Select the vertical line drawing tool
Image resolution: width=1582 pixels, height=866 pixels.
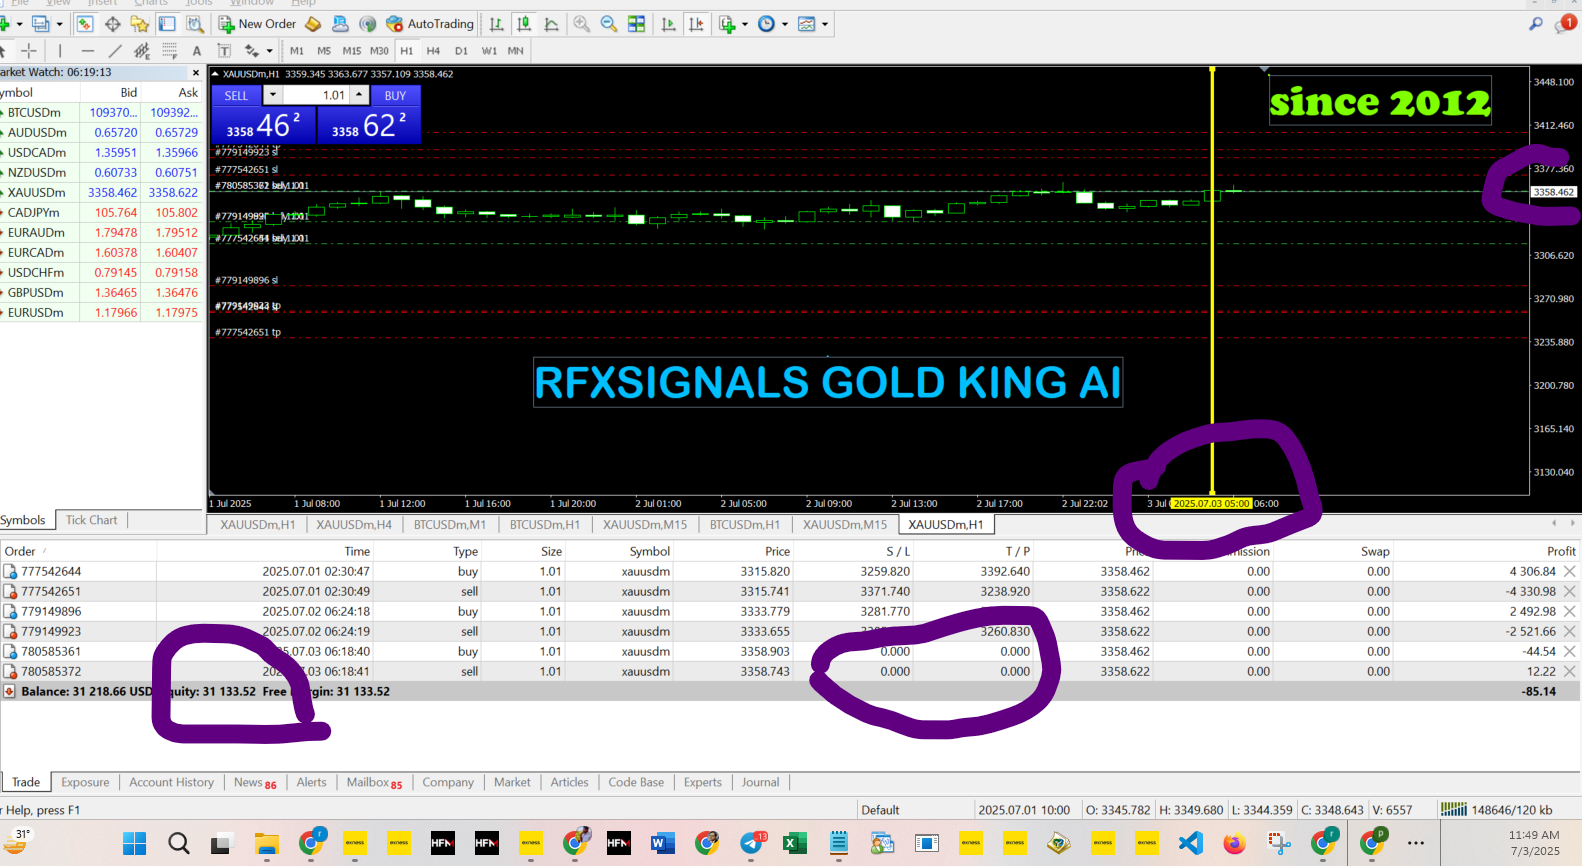(x=60, y=51)
